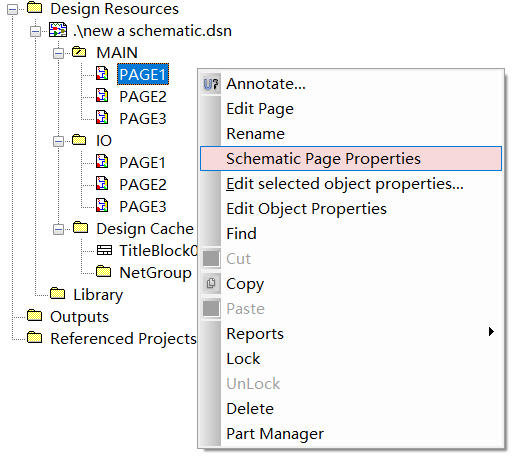Collapse the Design Resources tree node
The width and height of the screenshot is (525, 469).
(x=12, y=9)
